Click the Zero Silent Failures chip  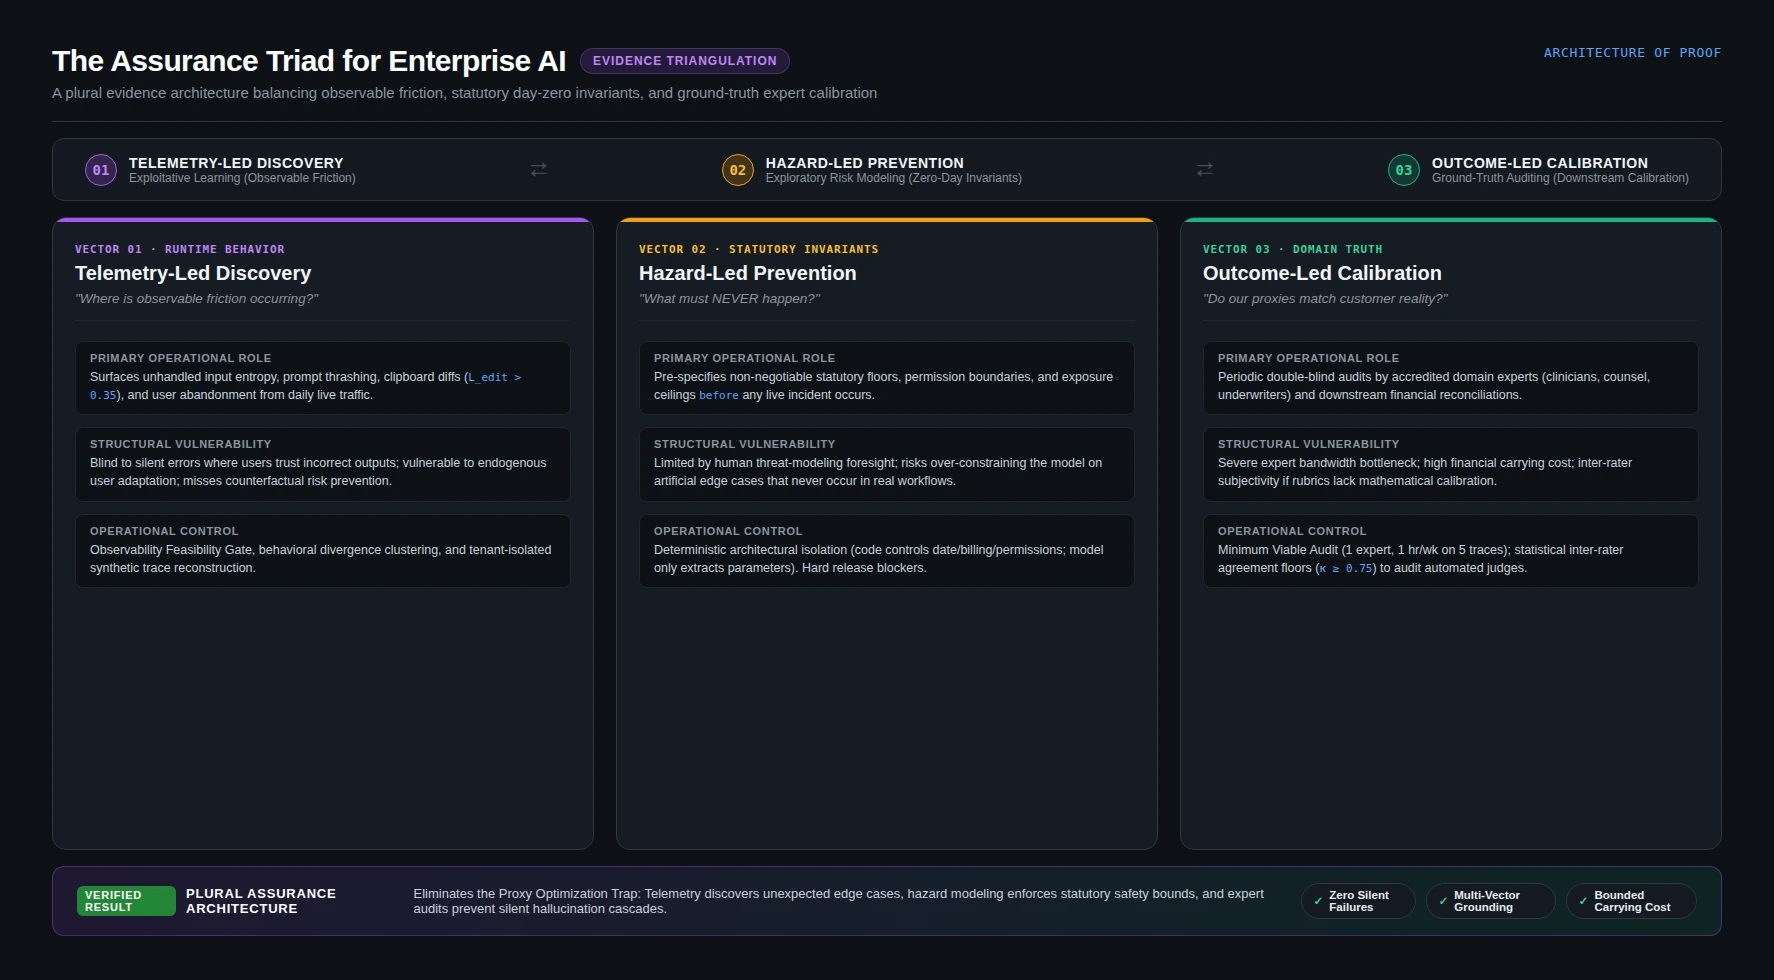point(1358,901)
